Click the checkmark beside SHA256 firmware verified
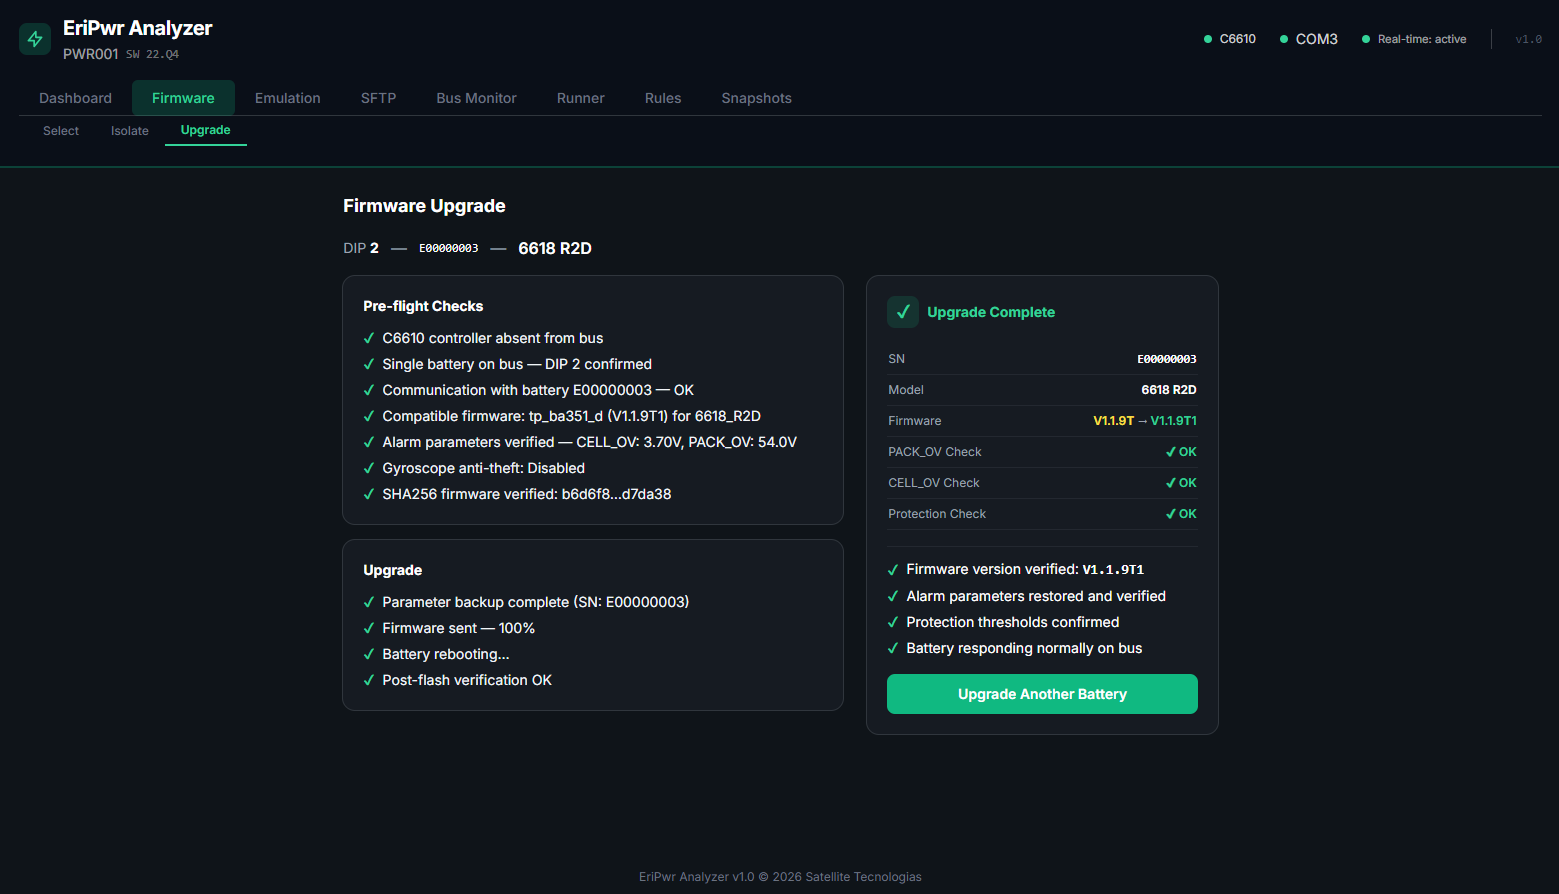The height and width of the screenshot is (894, 1559). pos(369,494)
